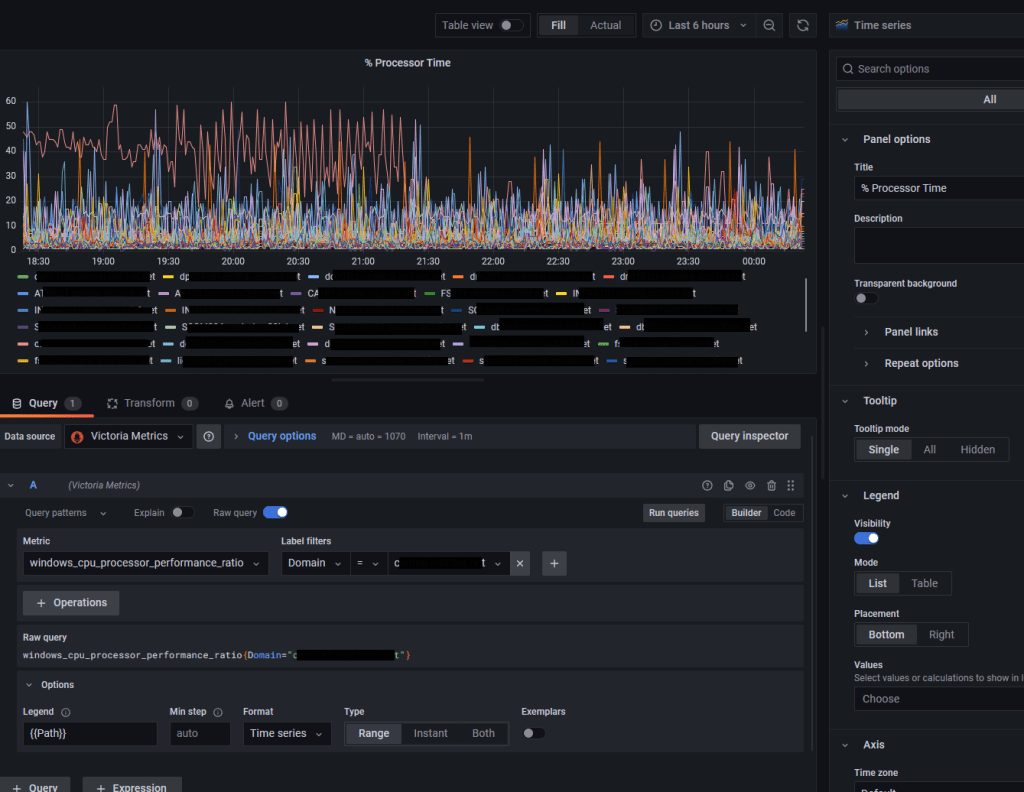Switch to the Transform tab
The image size is (1024, 792).
coord(149,403)
